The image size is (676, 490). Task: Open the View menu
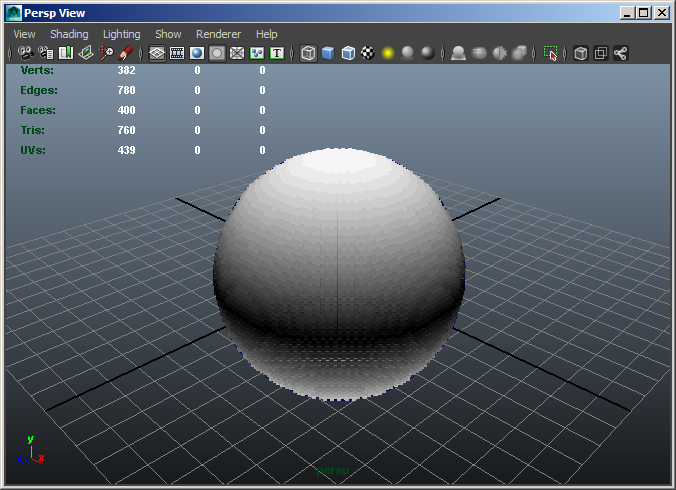pyautogui.click(x=24, y=34)
